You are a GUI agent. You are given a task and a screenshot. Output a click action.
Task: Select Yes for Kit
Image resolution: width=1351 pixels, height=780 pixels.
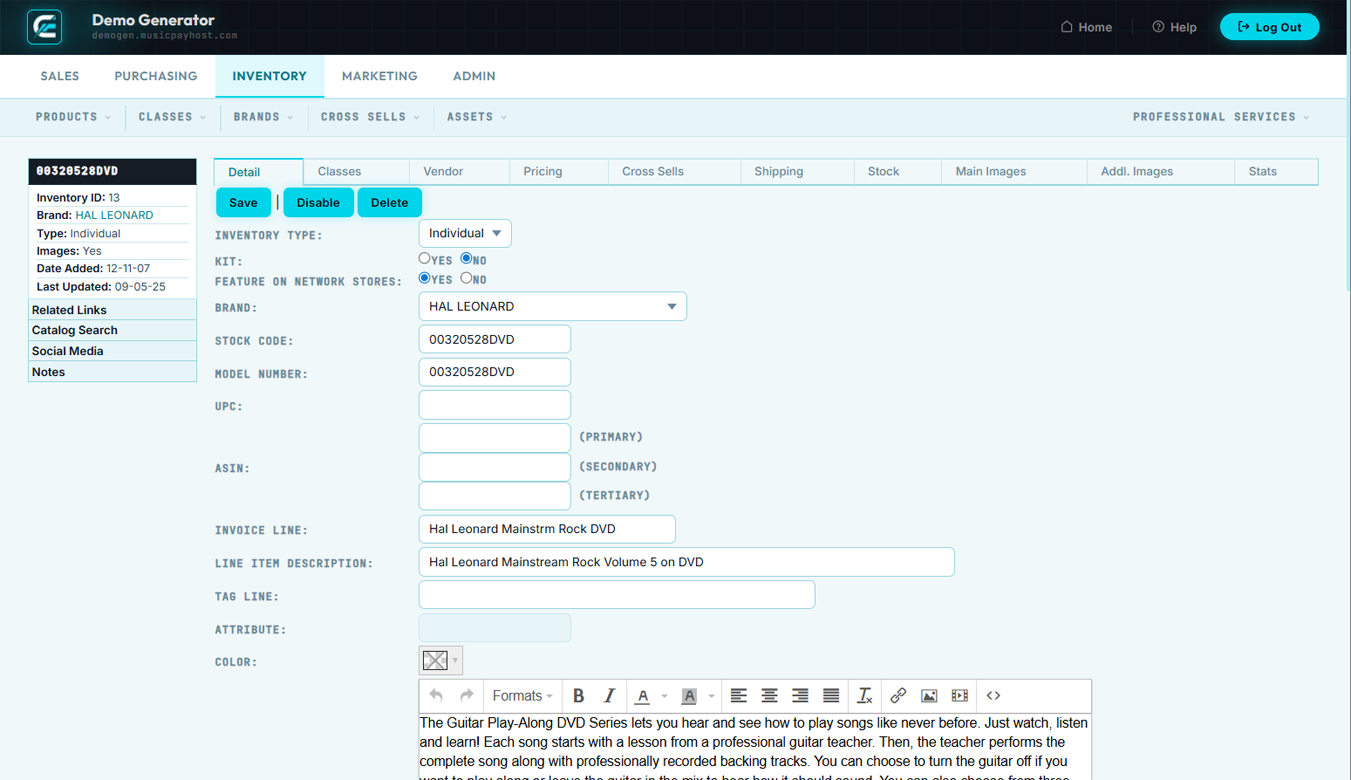[425, 258]
